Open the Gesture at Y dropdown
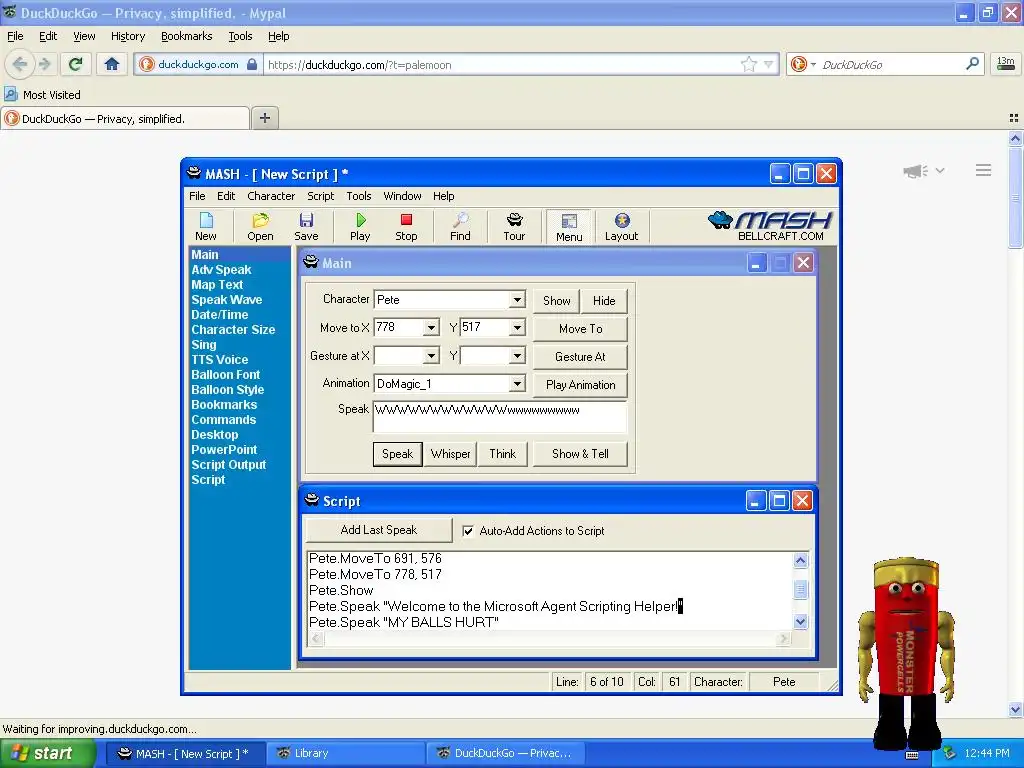 517,356
